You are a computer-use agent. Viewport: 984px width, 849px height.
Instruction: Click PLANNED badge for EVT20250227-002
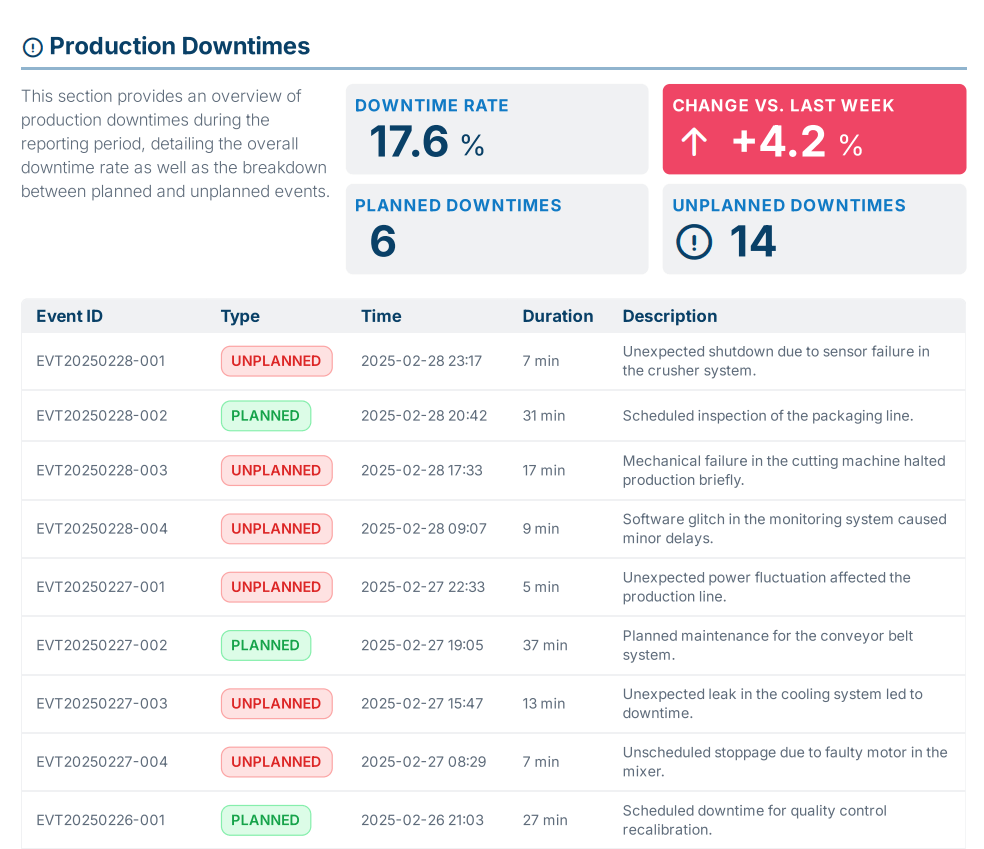coord(265,645)
